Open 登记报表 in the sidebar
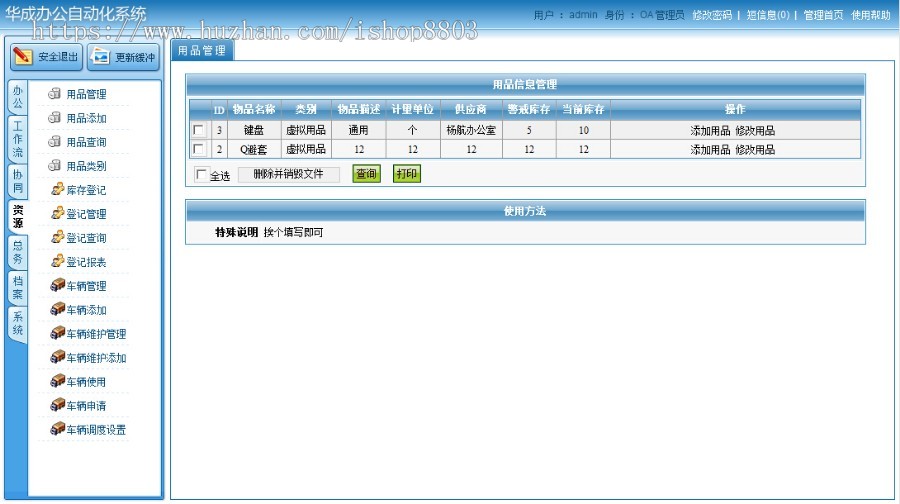 point(87,262)
